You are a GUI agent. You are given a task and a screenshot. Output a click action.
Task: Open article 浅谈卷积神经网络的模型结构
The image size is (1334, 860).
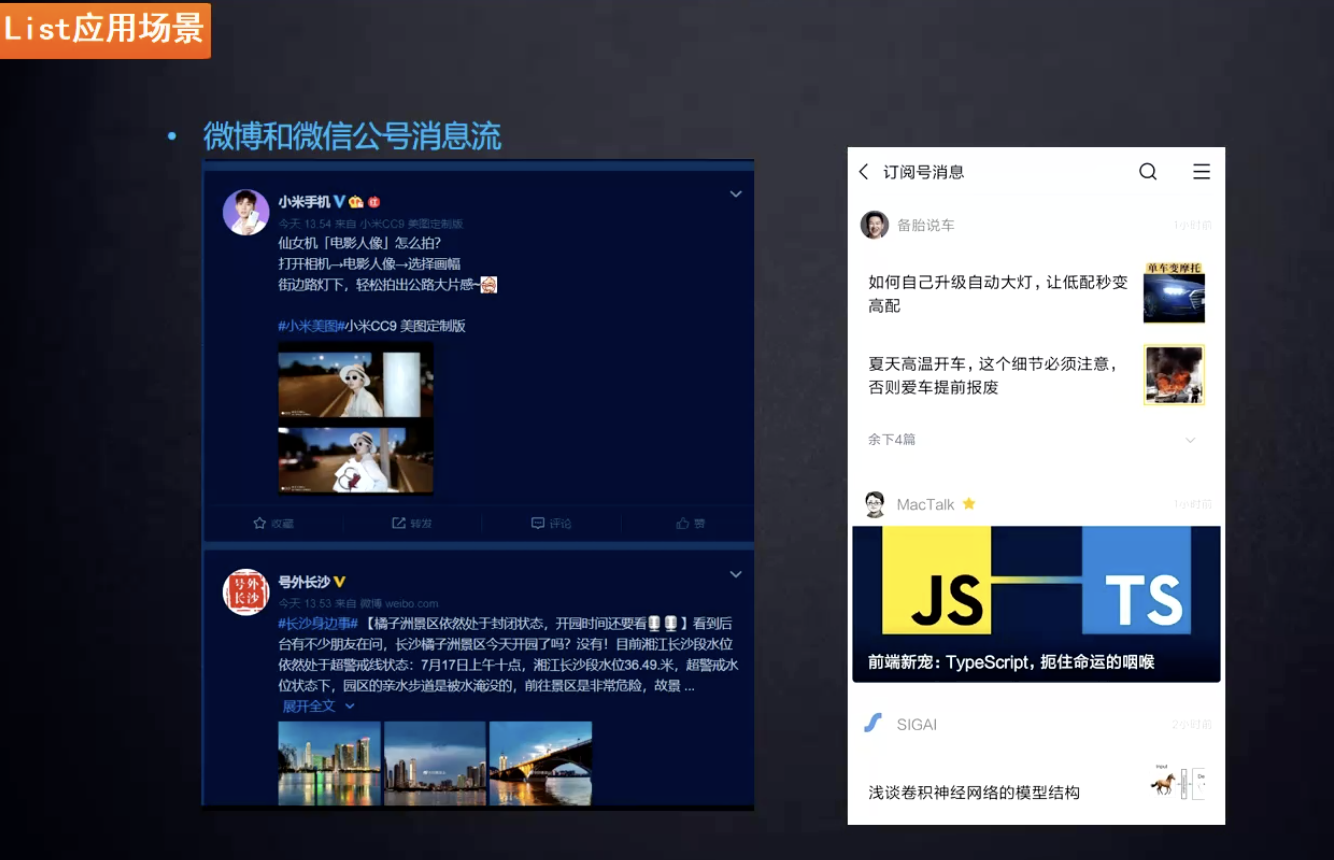coord(974,793)
